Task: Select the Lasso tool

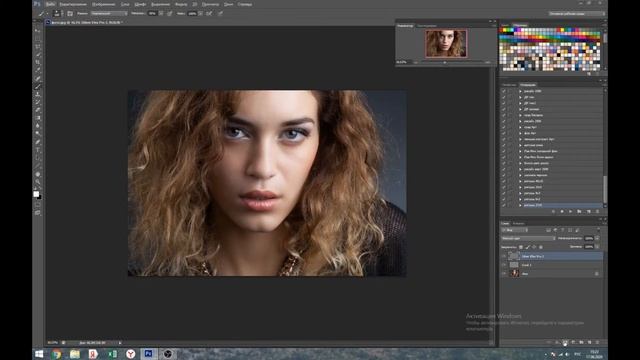Action: point(38,47)
